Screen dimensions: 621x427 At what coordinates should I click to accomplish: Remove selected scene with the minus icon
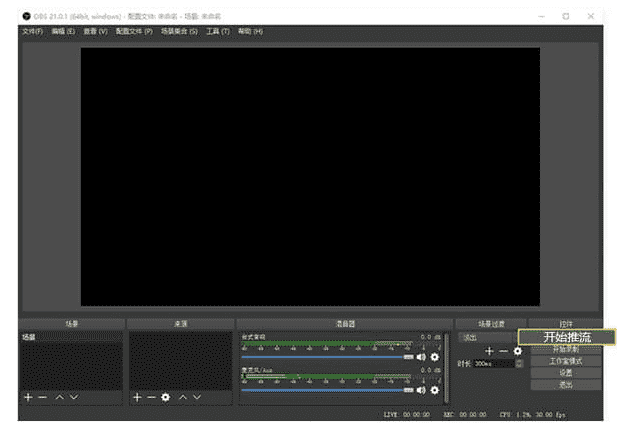coord(42,397)
